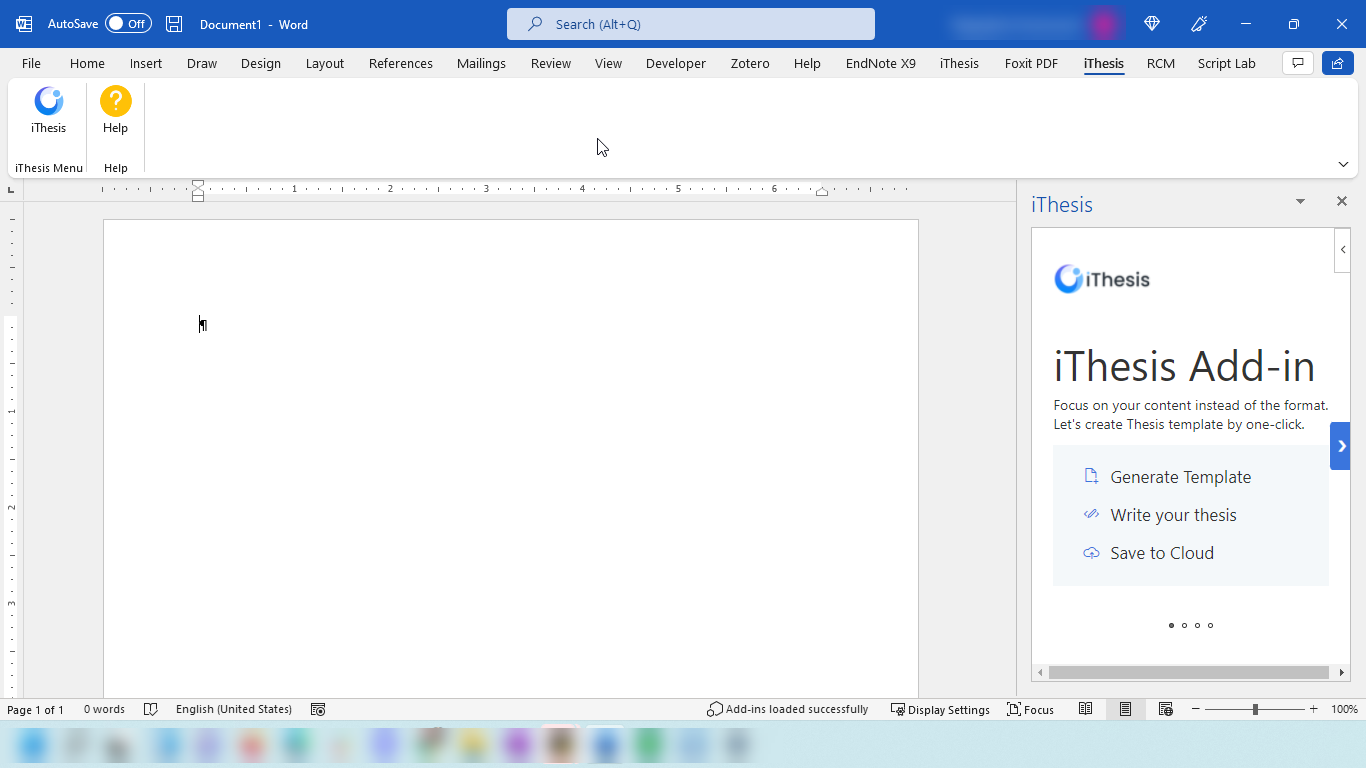Click the blue Share icon button
Viewport: 1366px width, 768px height.
pyautogui.click(x=1337, y=63)
